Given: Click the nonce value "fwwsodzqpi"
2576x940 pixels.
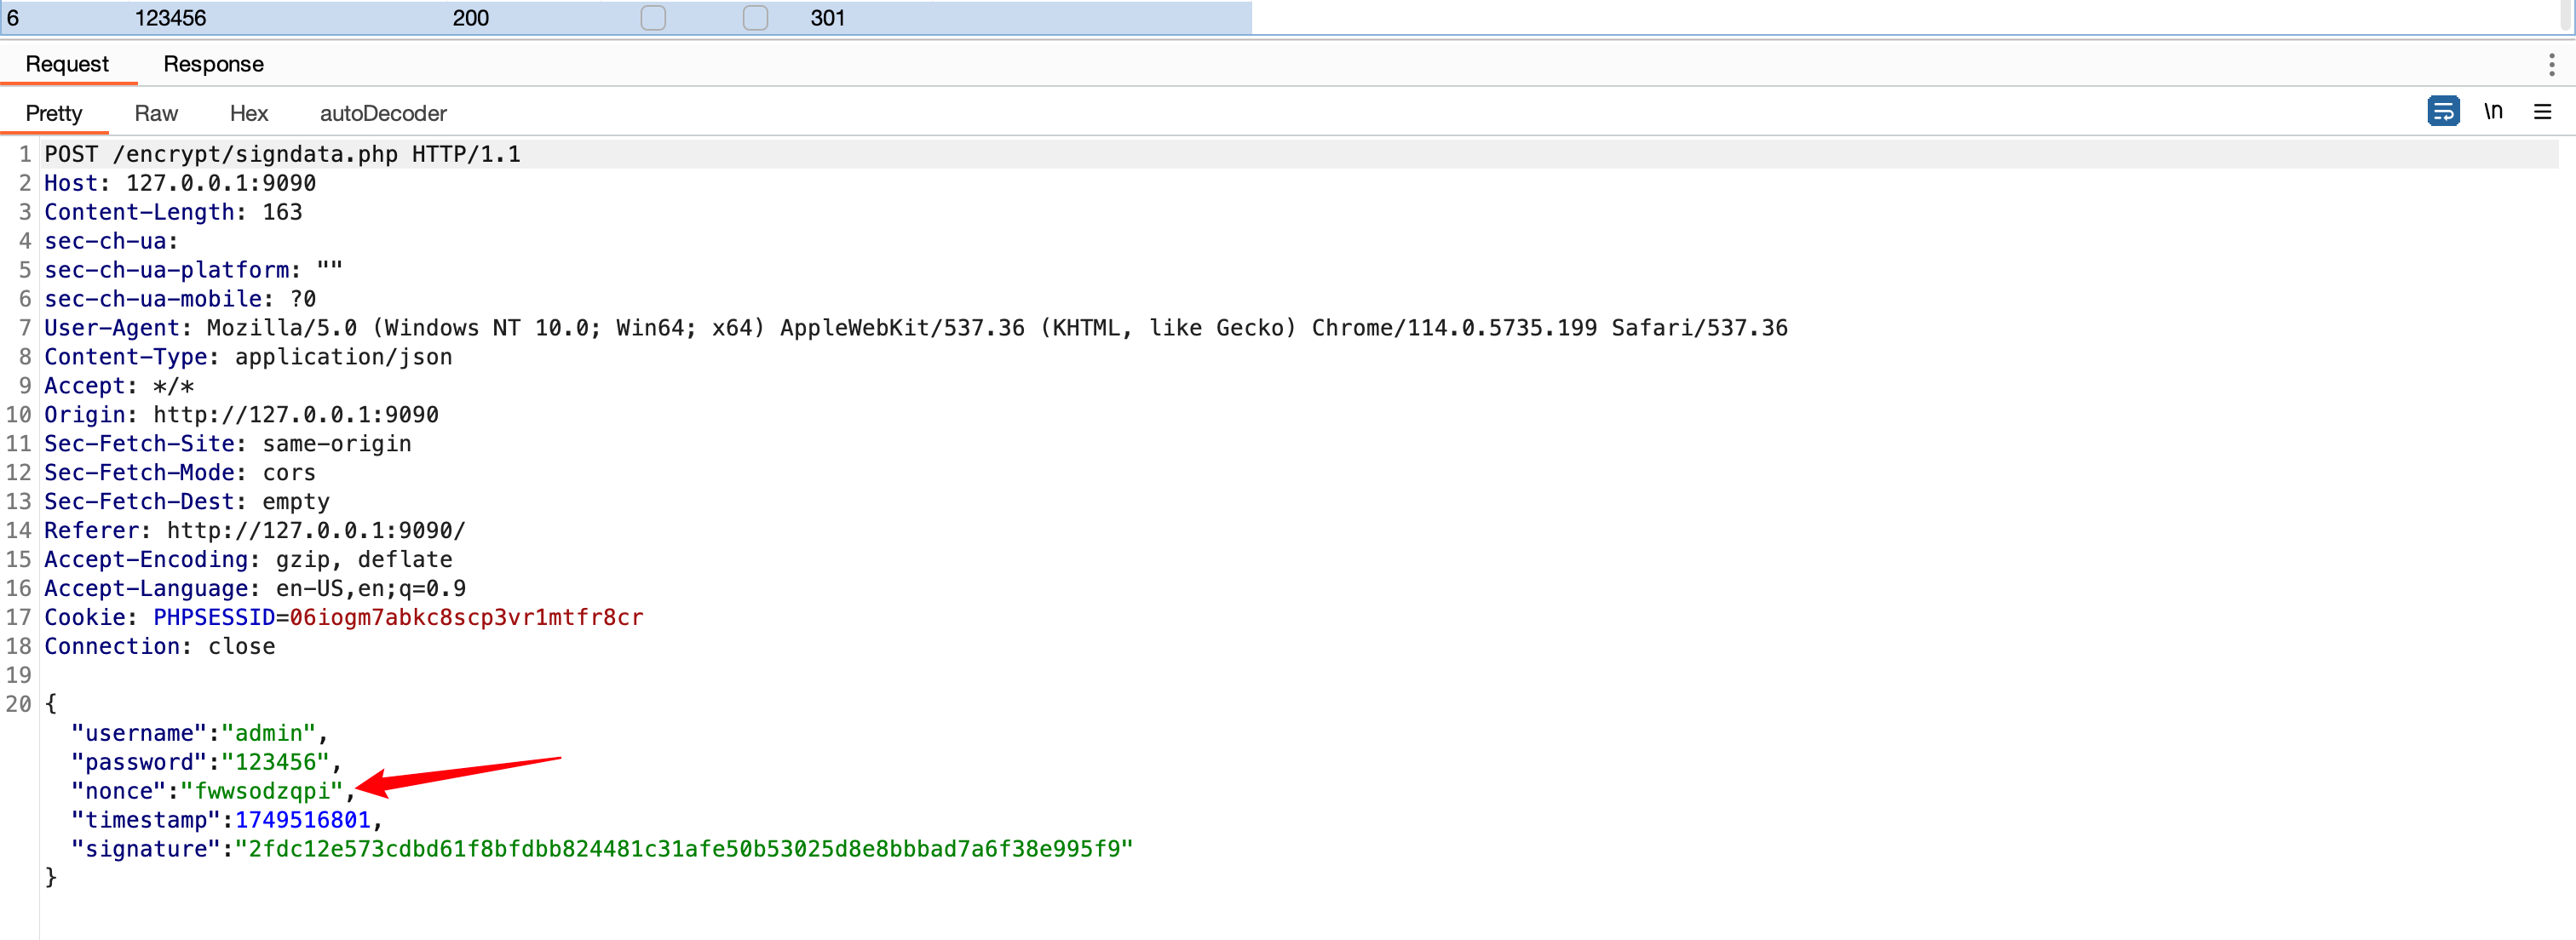Looking at the screenshot, I should point(261,792).
